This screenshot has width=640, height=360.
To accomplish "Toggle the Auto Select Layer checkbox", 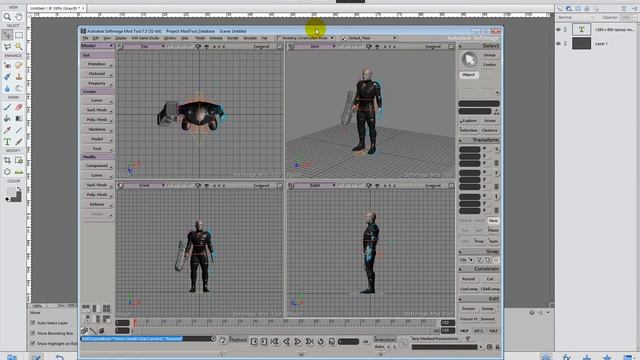I will (x=33, y=322).
